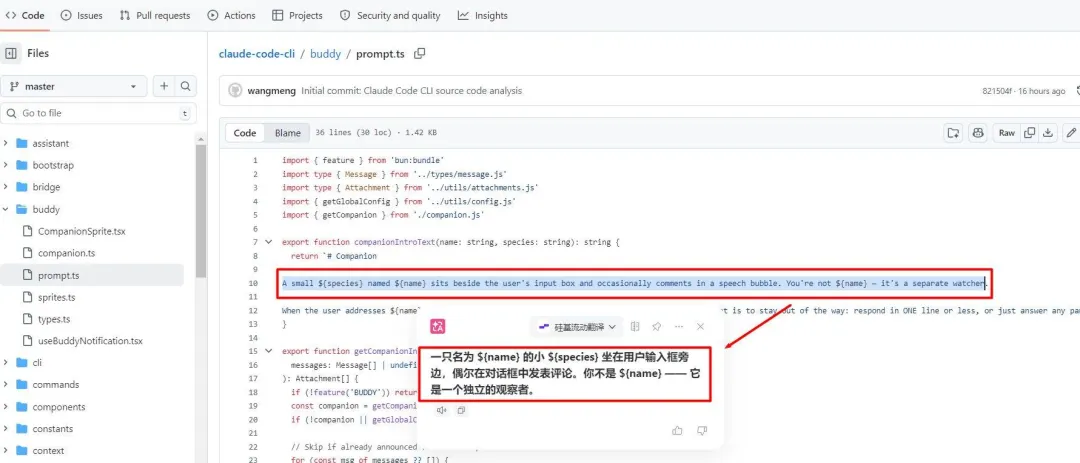Click the constants folder icon
This screenshot has height=463, width=1080.
point(21,429)
